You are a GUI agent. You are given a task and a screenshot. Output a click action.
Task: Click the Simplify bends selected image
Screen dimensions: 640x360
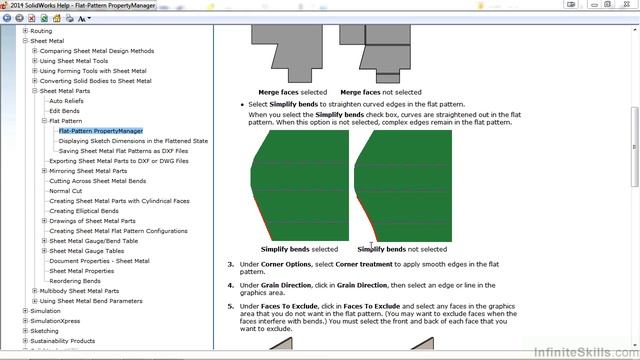[x=300, y=185]
